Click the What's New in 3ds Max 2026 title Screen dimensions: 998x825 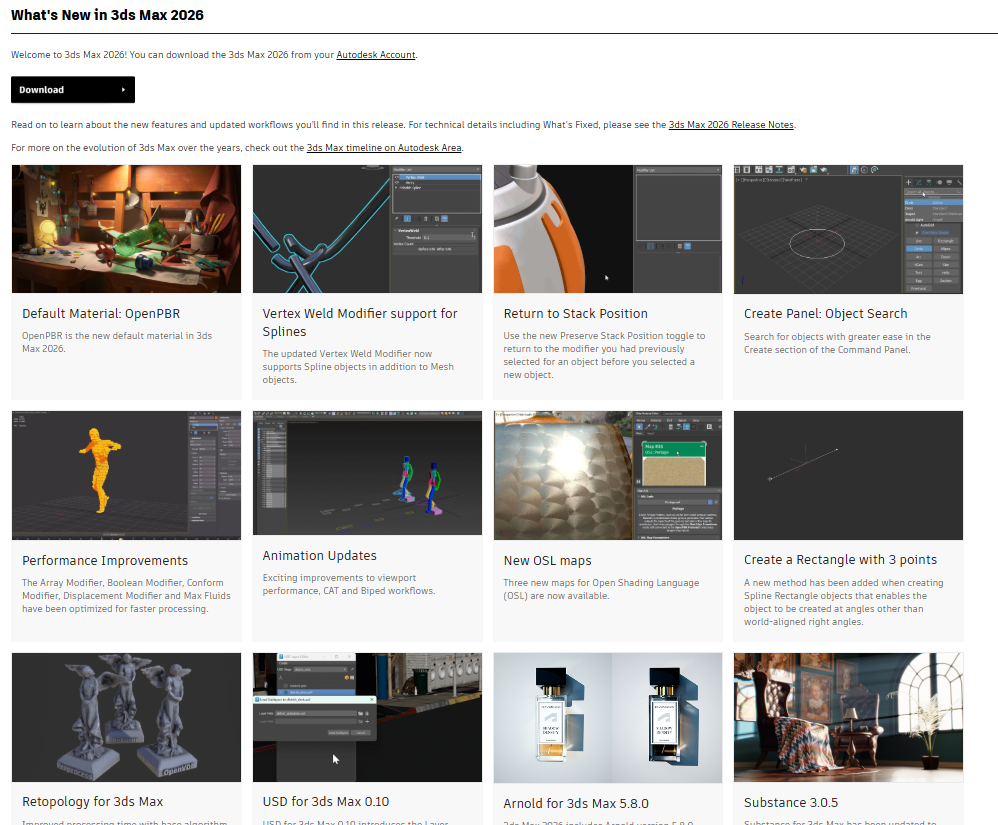coord(108,15)
